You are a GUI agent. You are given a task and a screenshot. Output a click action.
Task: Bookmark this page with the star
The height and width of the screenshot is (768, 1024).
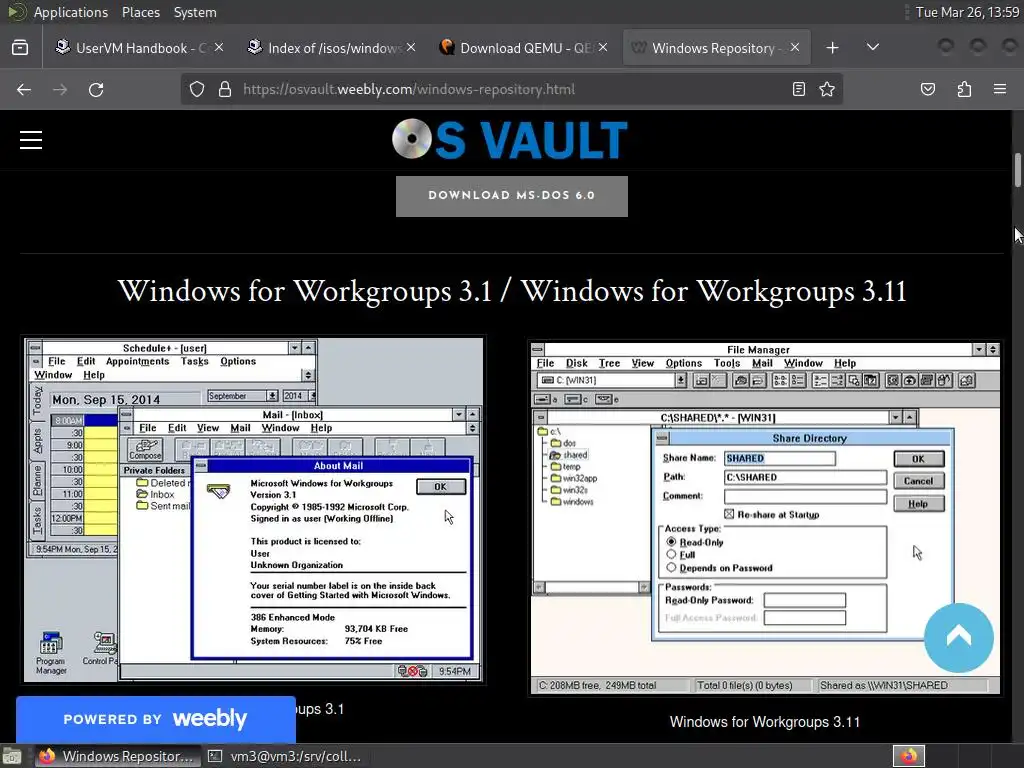827,89
